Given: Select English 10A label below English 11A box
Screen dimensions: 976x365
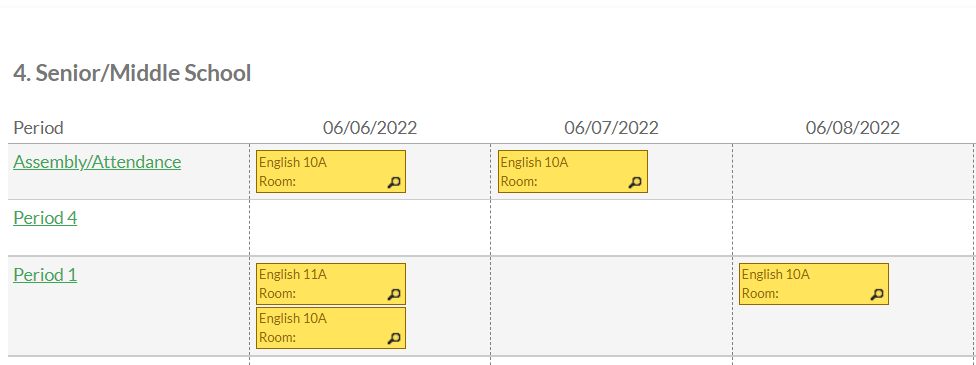Looking at the screenshot, I should point(293,318).
